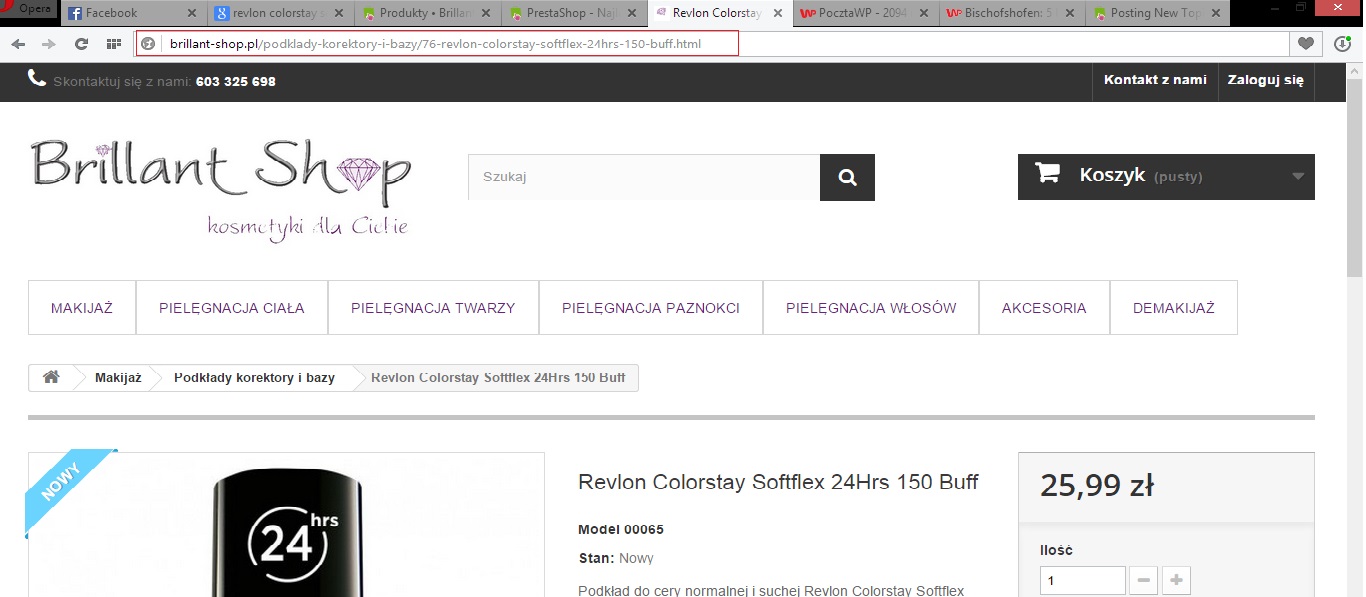The image size is (1366, 597).
Task: Click the Revlon product image
Action: point(286,525)
